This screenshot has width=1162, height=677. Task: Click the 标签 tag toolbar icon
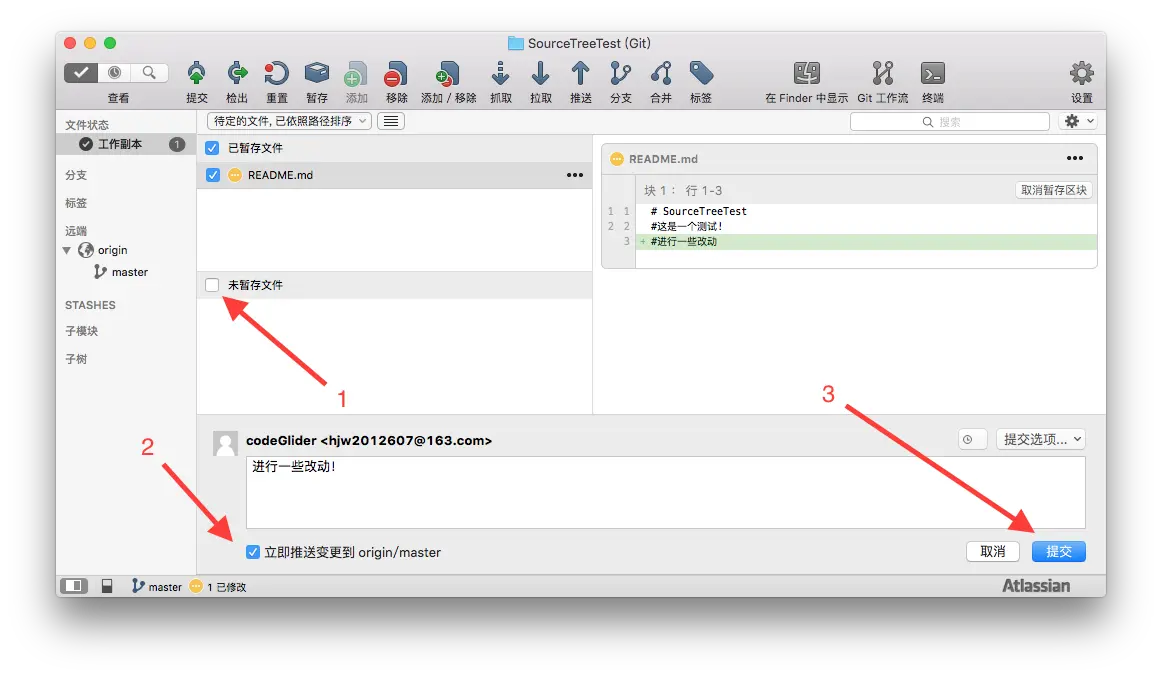coord(701,73)
